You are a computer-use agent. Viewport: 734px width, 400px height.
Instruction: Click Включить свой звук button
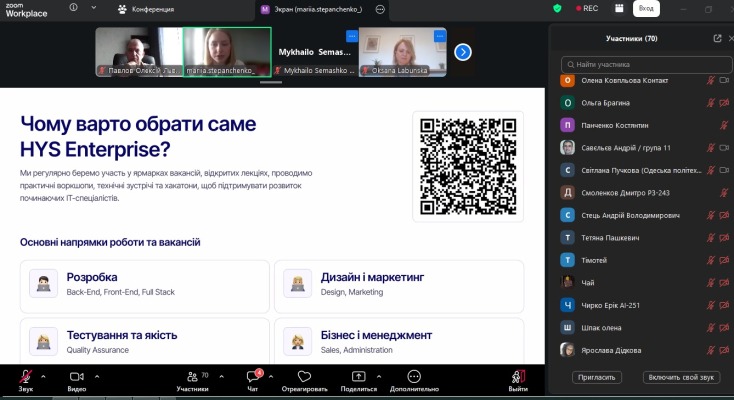tap(681, 377)
